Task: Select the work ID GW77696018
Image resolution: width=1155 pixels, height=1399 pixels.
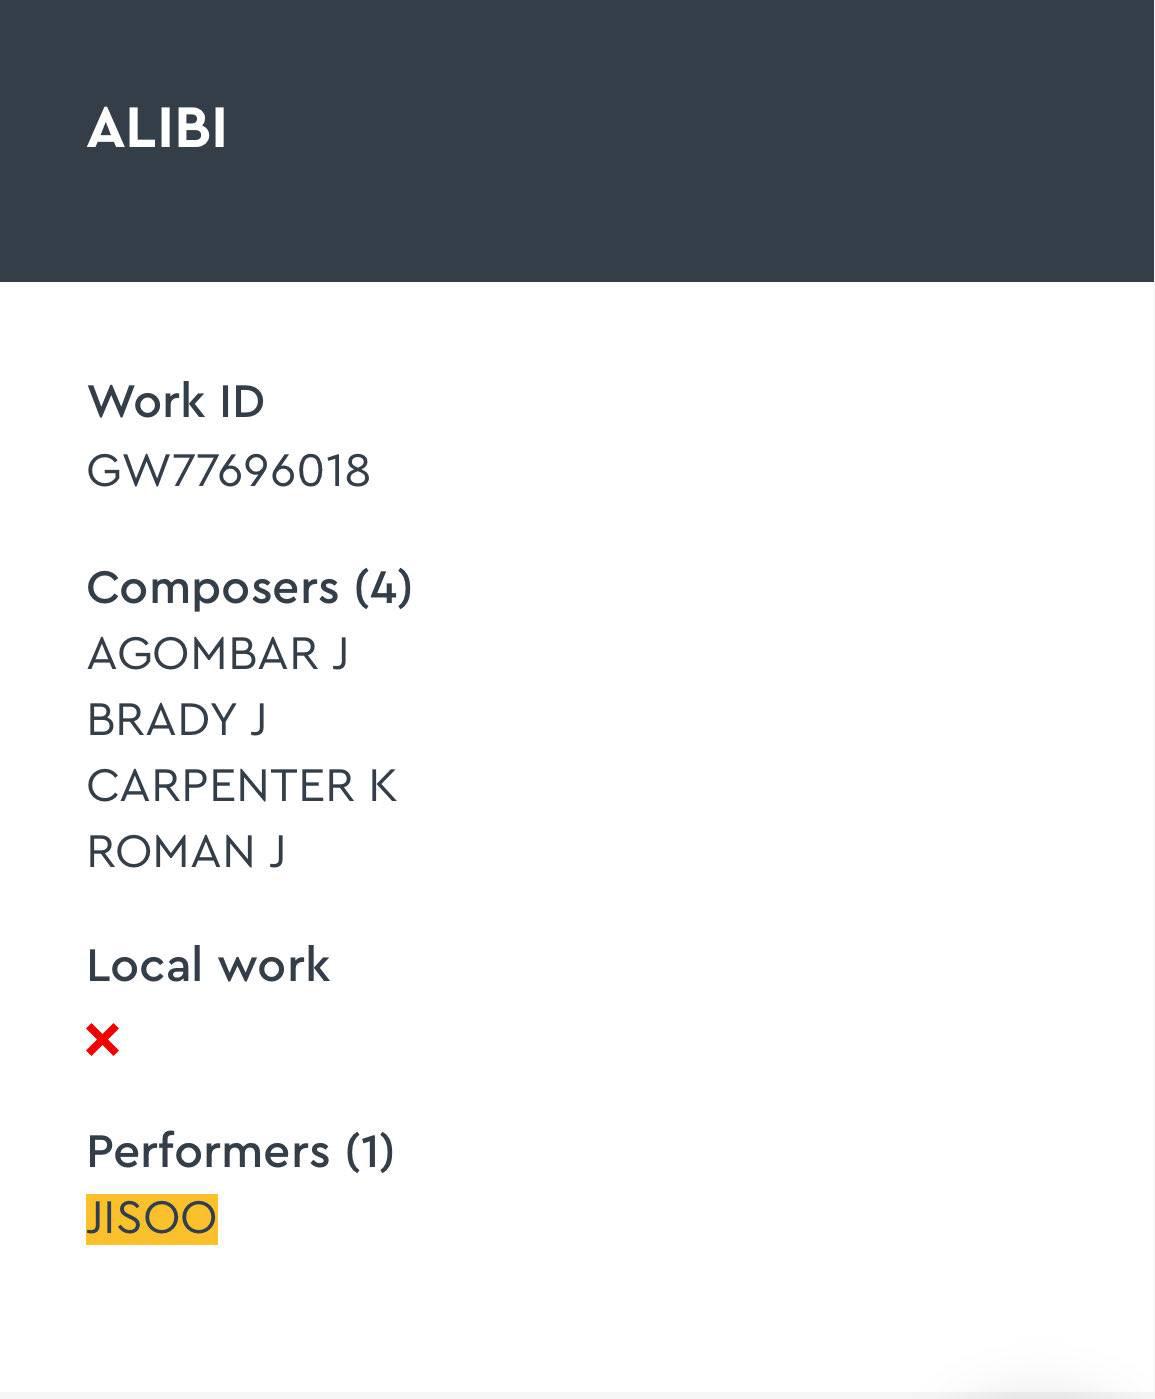Action: (228, 471)
